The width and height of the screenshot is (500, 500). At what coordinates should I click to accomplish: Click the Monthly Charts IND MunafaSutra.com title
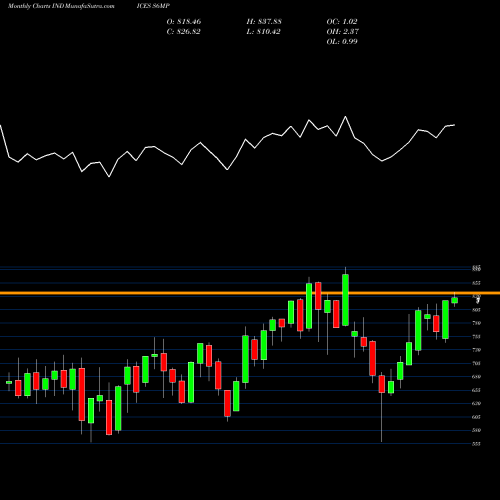61,6
